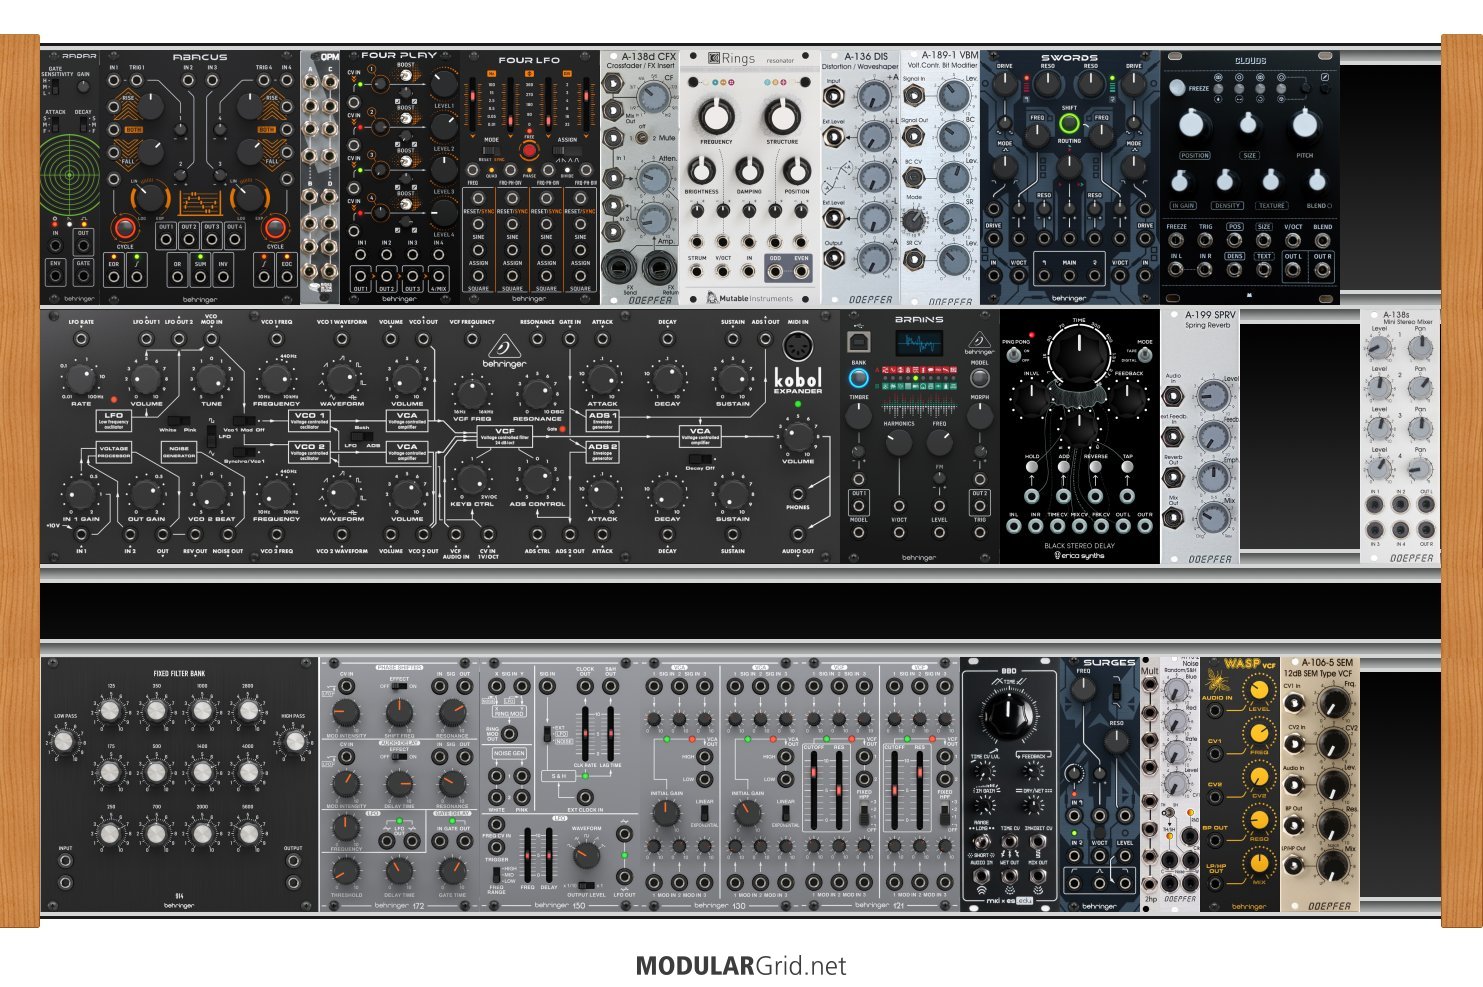Click the FREQUENCY knob on Rings
The width and height of the screenshot is (1483, 987).
[716, 117]
